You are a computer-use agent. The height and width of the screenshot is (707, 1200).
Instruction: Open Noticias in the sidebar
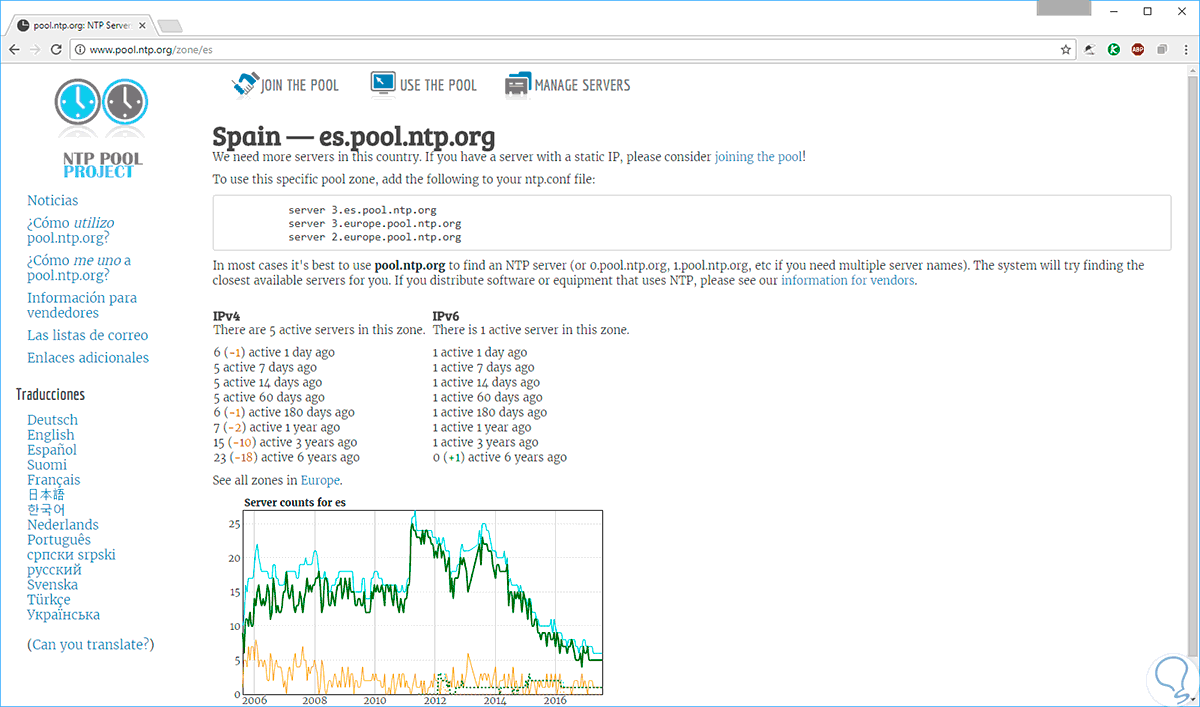[x=52, y=200]
